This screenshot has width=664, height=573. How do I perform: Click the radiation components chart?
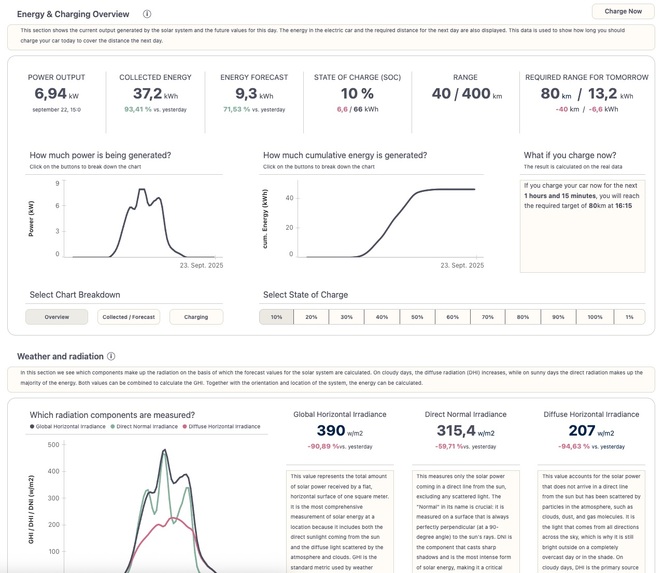[x=146, y=506]
